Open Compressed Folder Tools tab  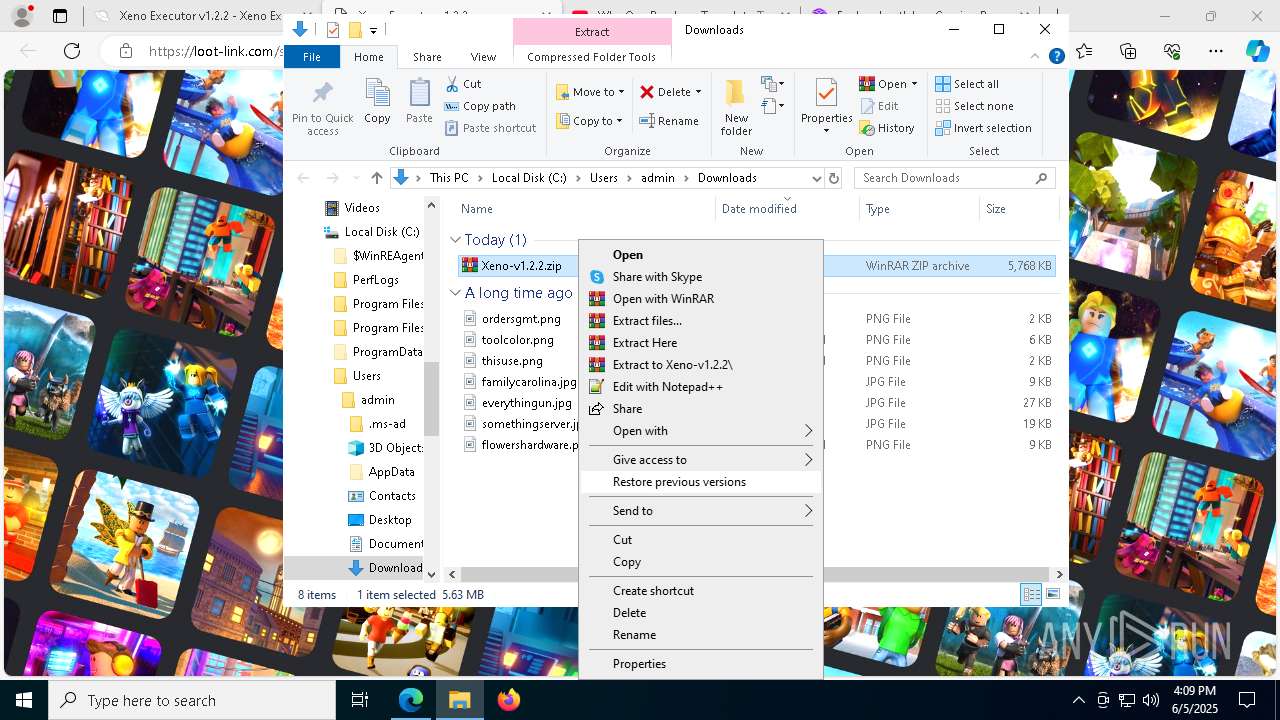[591, 57]
